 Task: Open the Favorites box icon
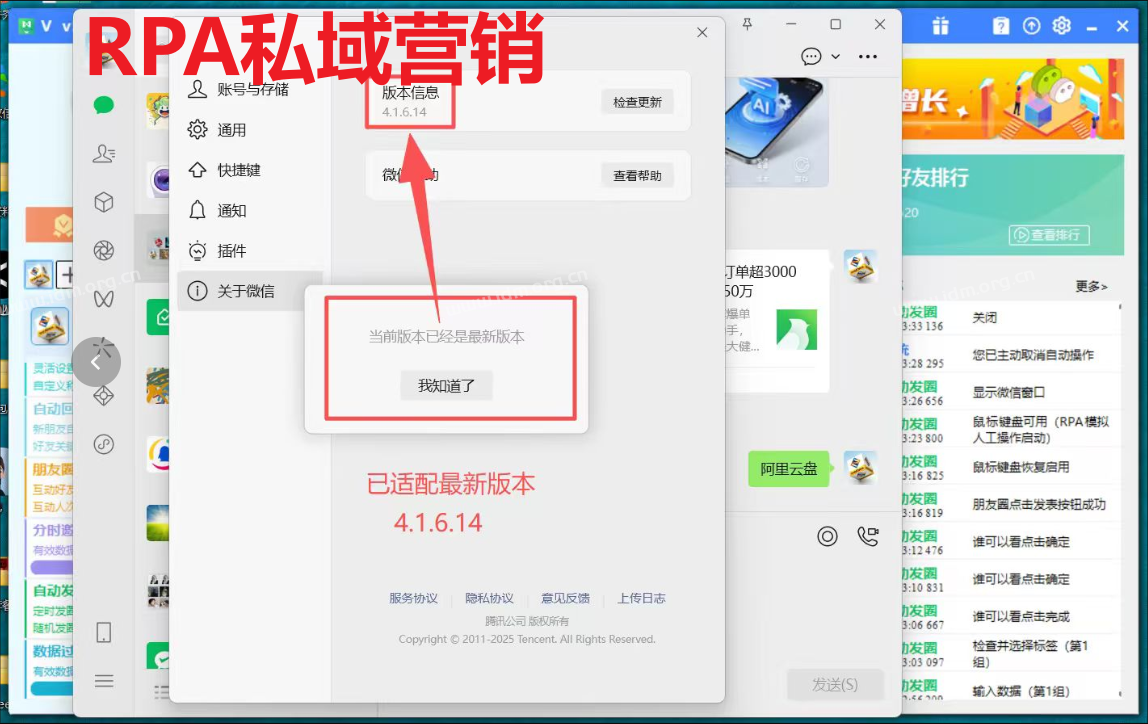[104, 201]
